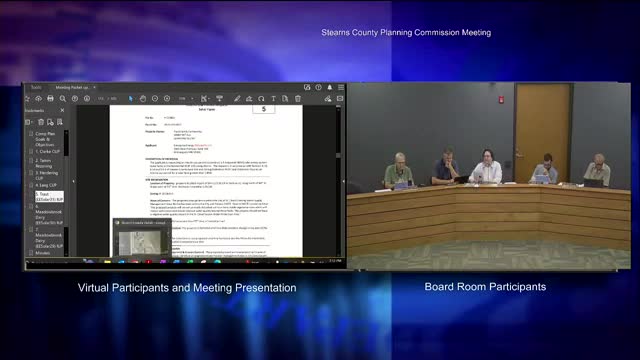This screenshot has height=360, width=640.
Task: Close the Bookmarks panel
Action: coord(62,110)
